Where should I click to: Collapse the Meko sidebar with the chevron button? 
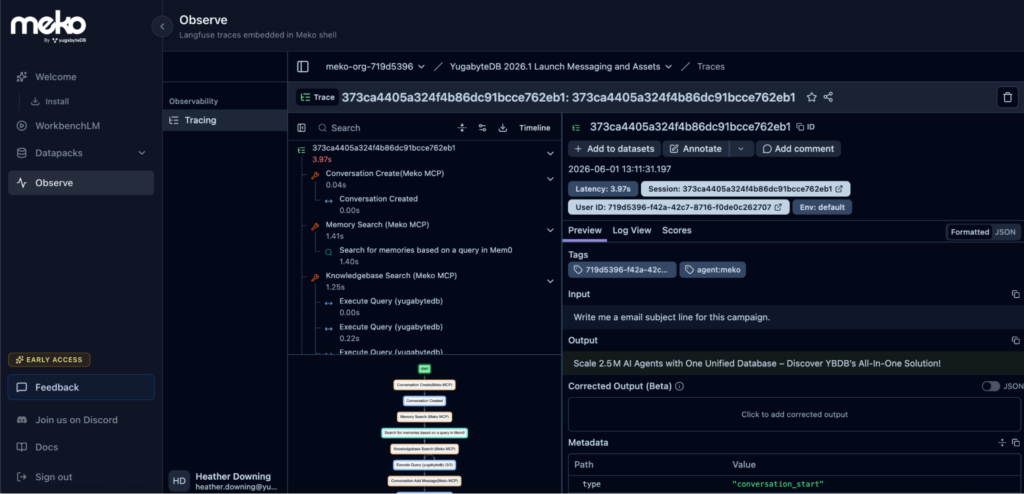click(162, 26)
